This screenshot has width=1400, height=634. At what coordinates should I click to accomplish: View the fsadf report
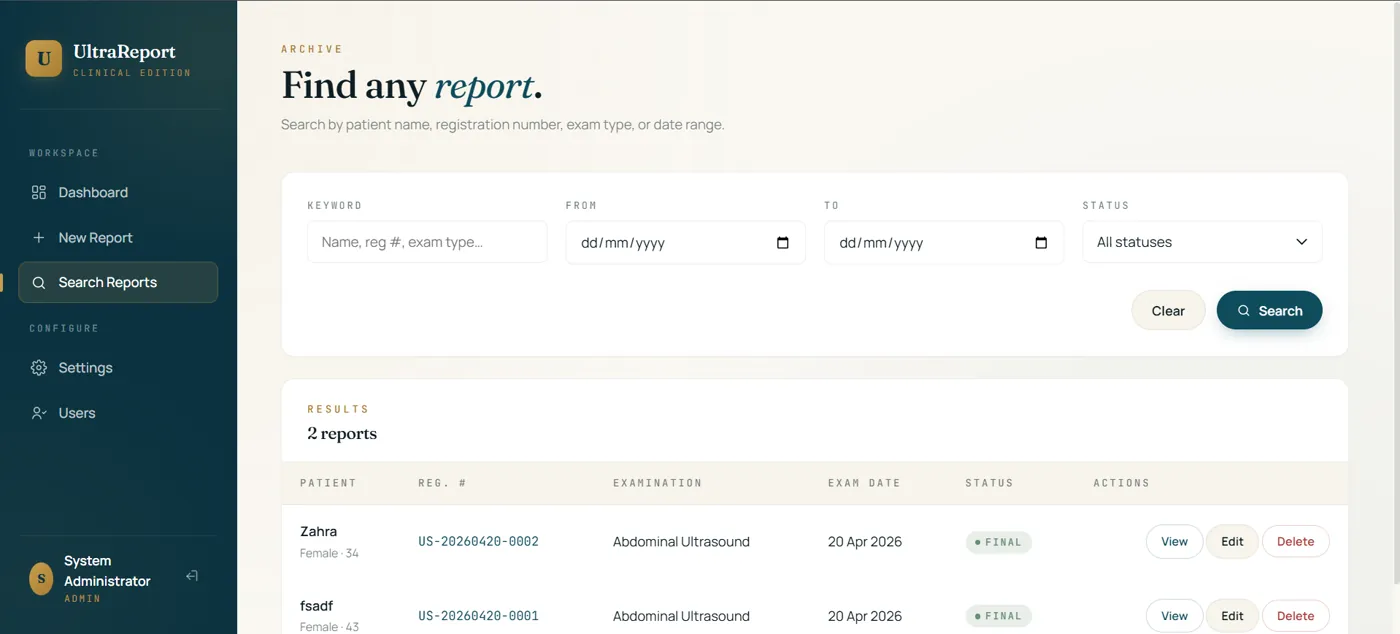point(1174,616)
